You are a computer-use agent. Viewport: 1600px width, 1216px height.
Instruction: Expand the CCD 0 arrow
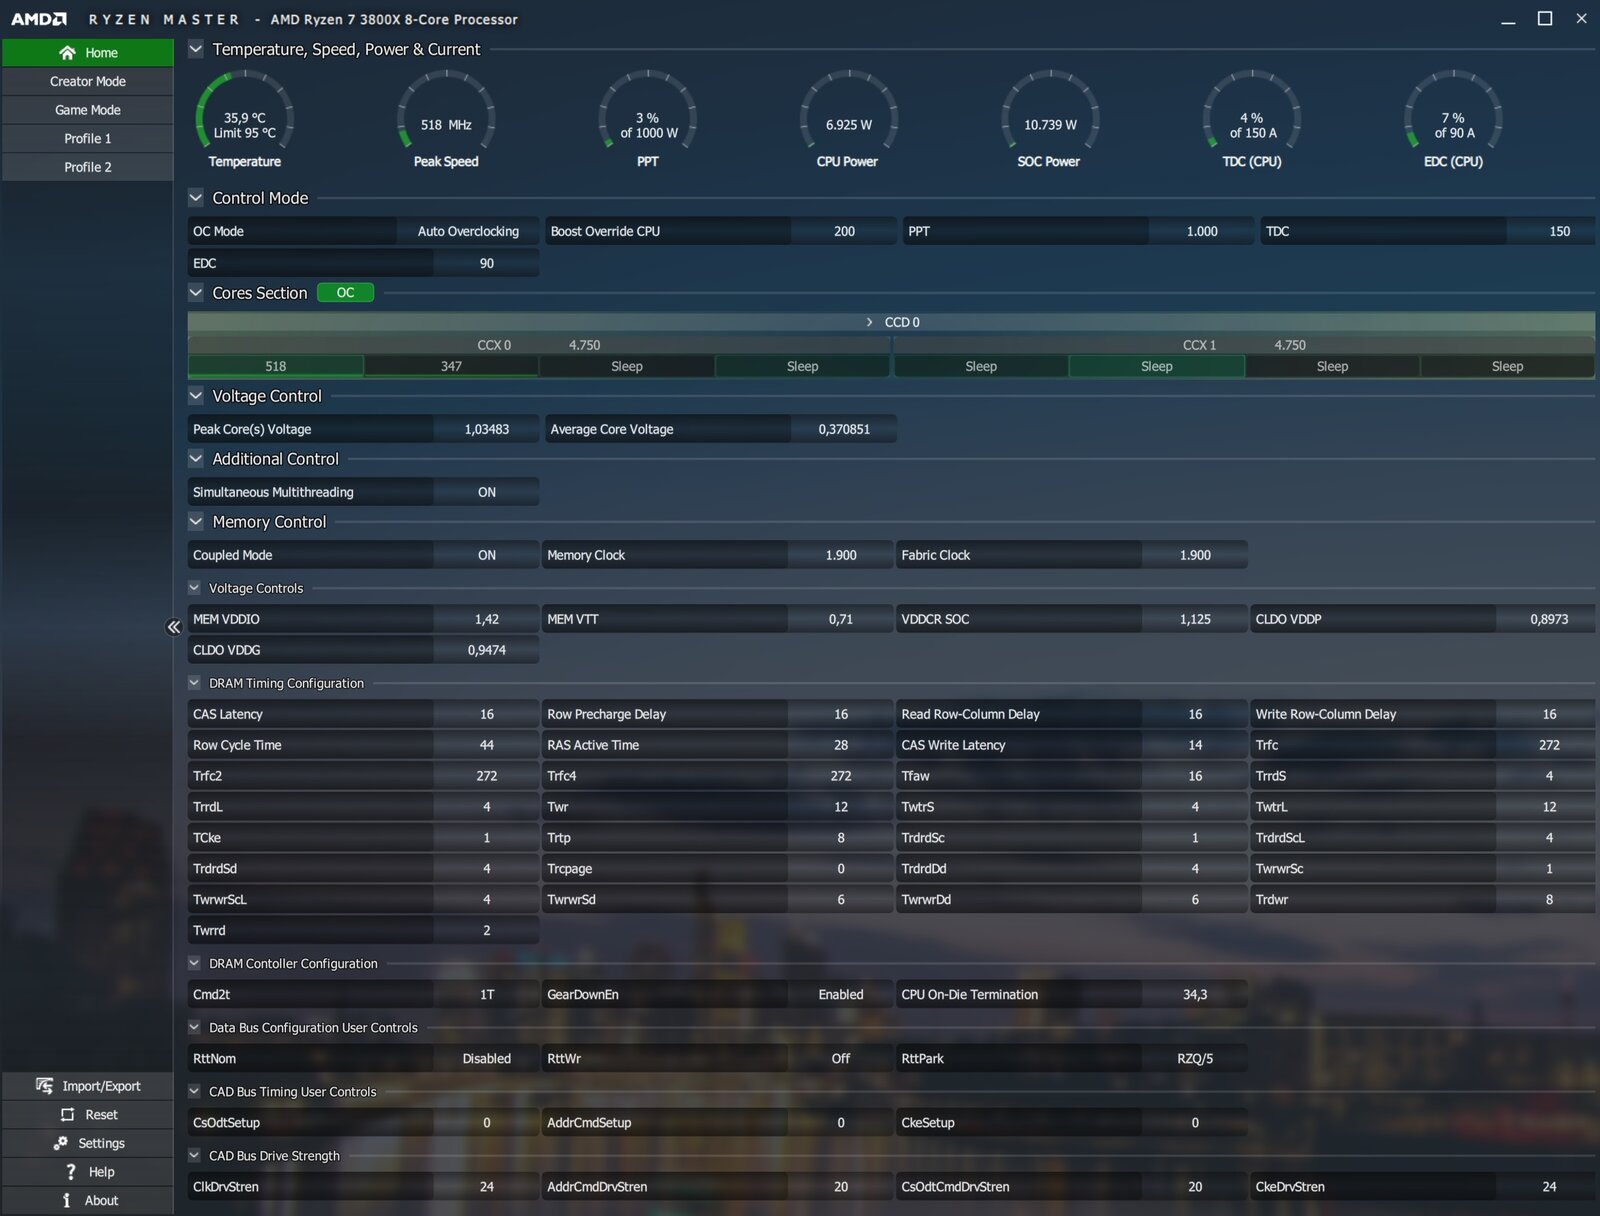point(869,322)
